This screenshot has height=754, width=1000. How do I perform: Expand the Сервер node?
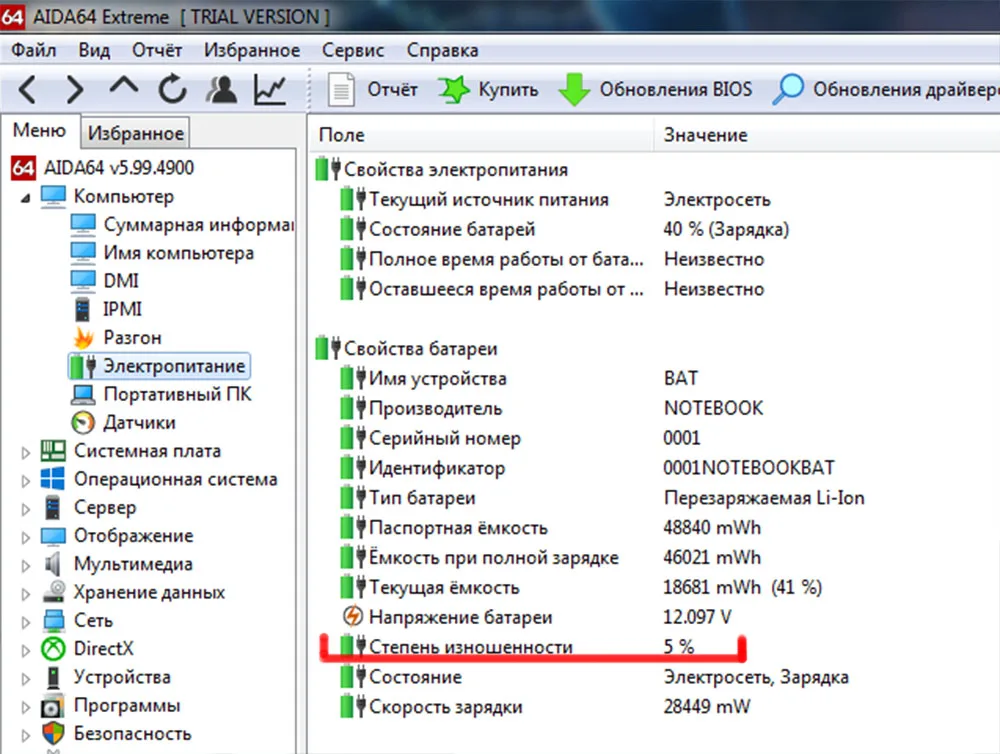26,509
